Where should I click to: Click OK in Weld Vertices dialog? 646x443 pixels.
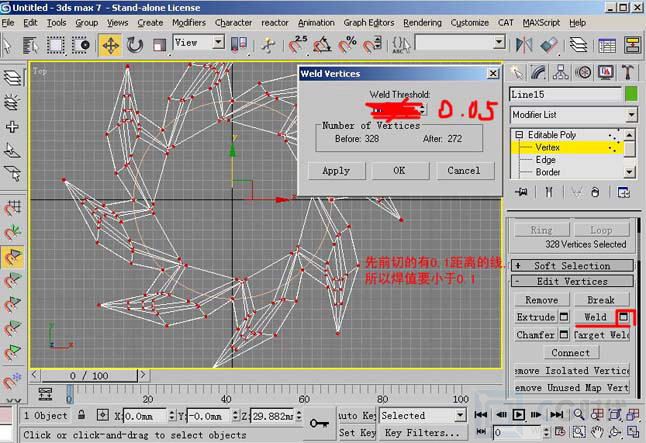pos(399,171)
